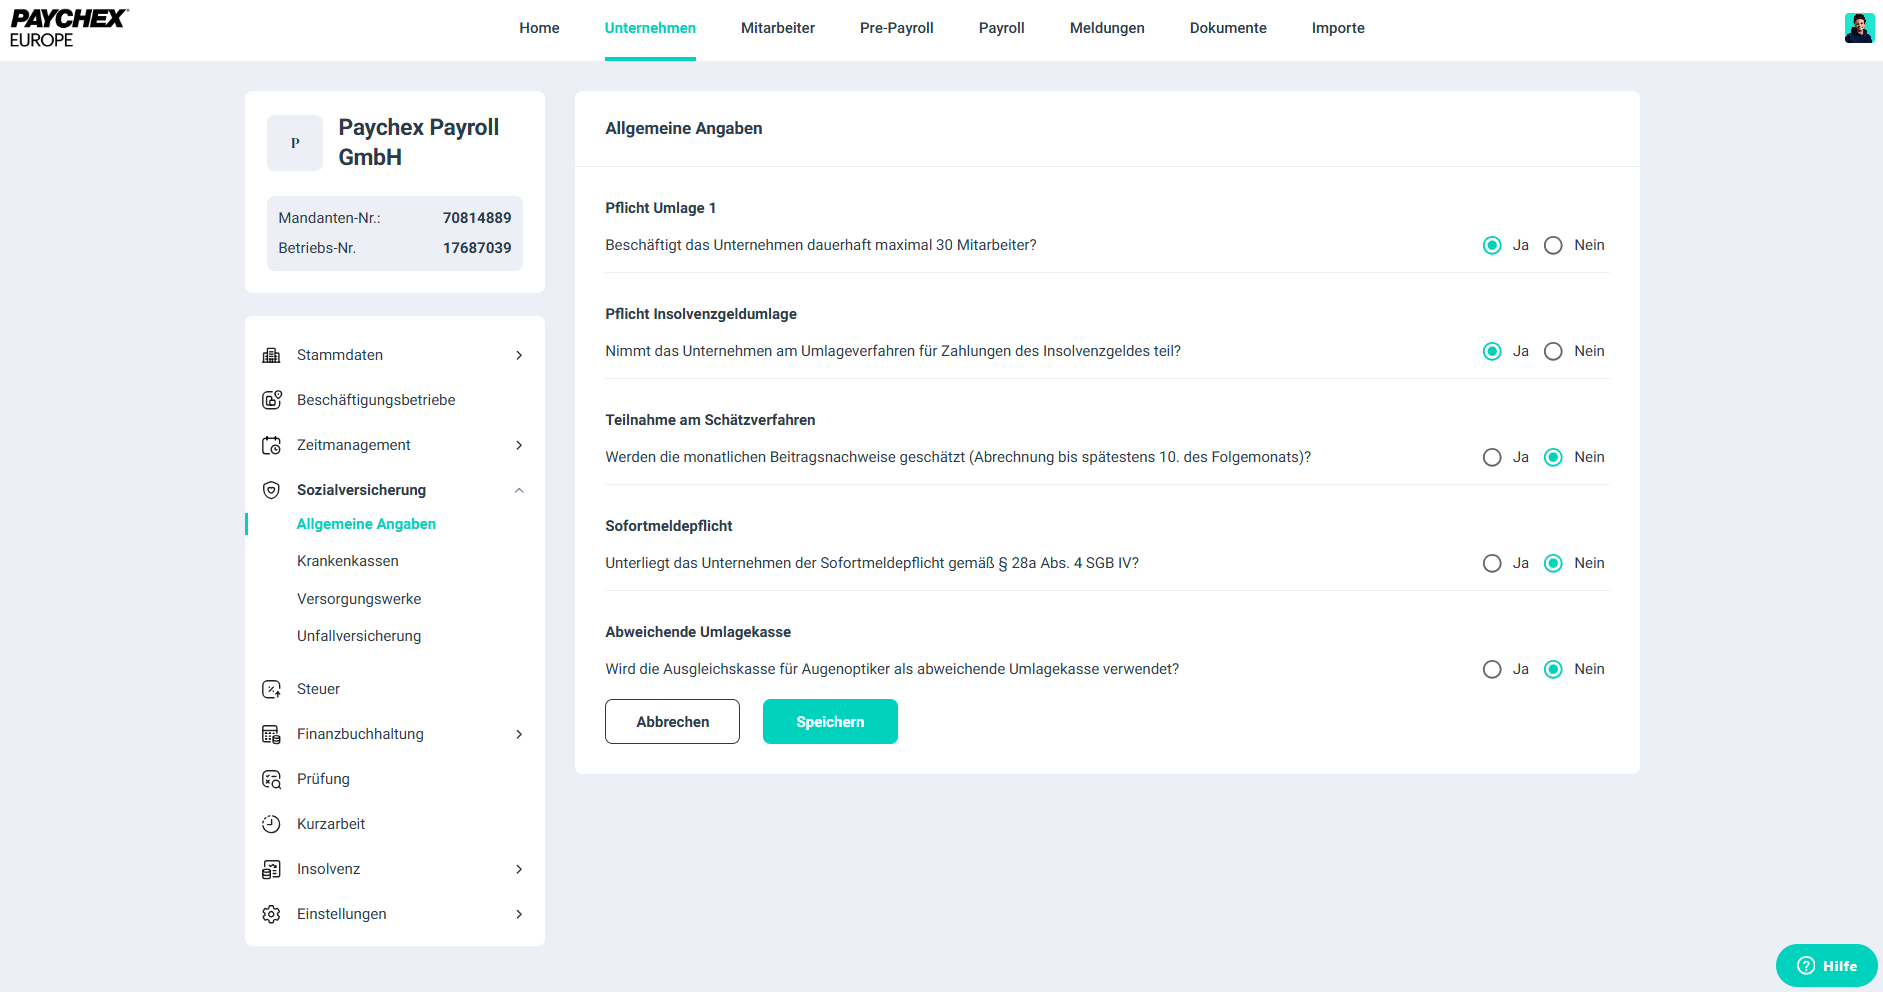The image size is (1883, 992).
Task: Open Steuer via its sidebar icon
Action: tap(271, 689)
